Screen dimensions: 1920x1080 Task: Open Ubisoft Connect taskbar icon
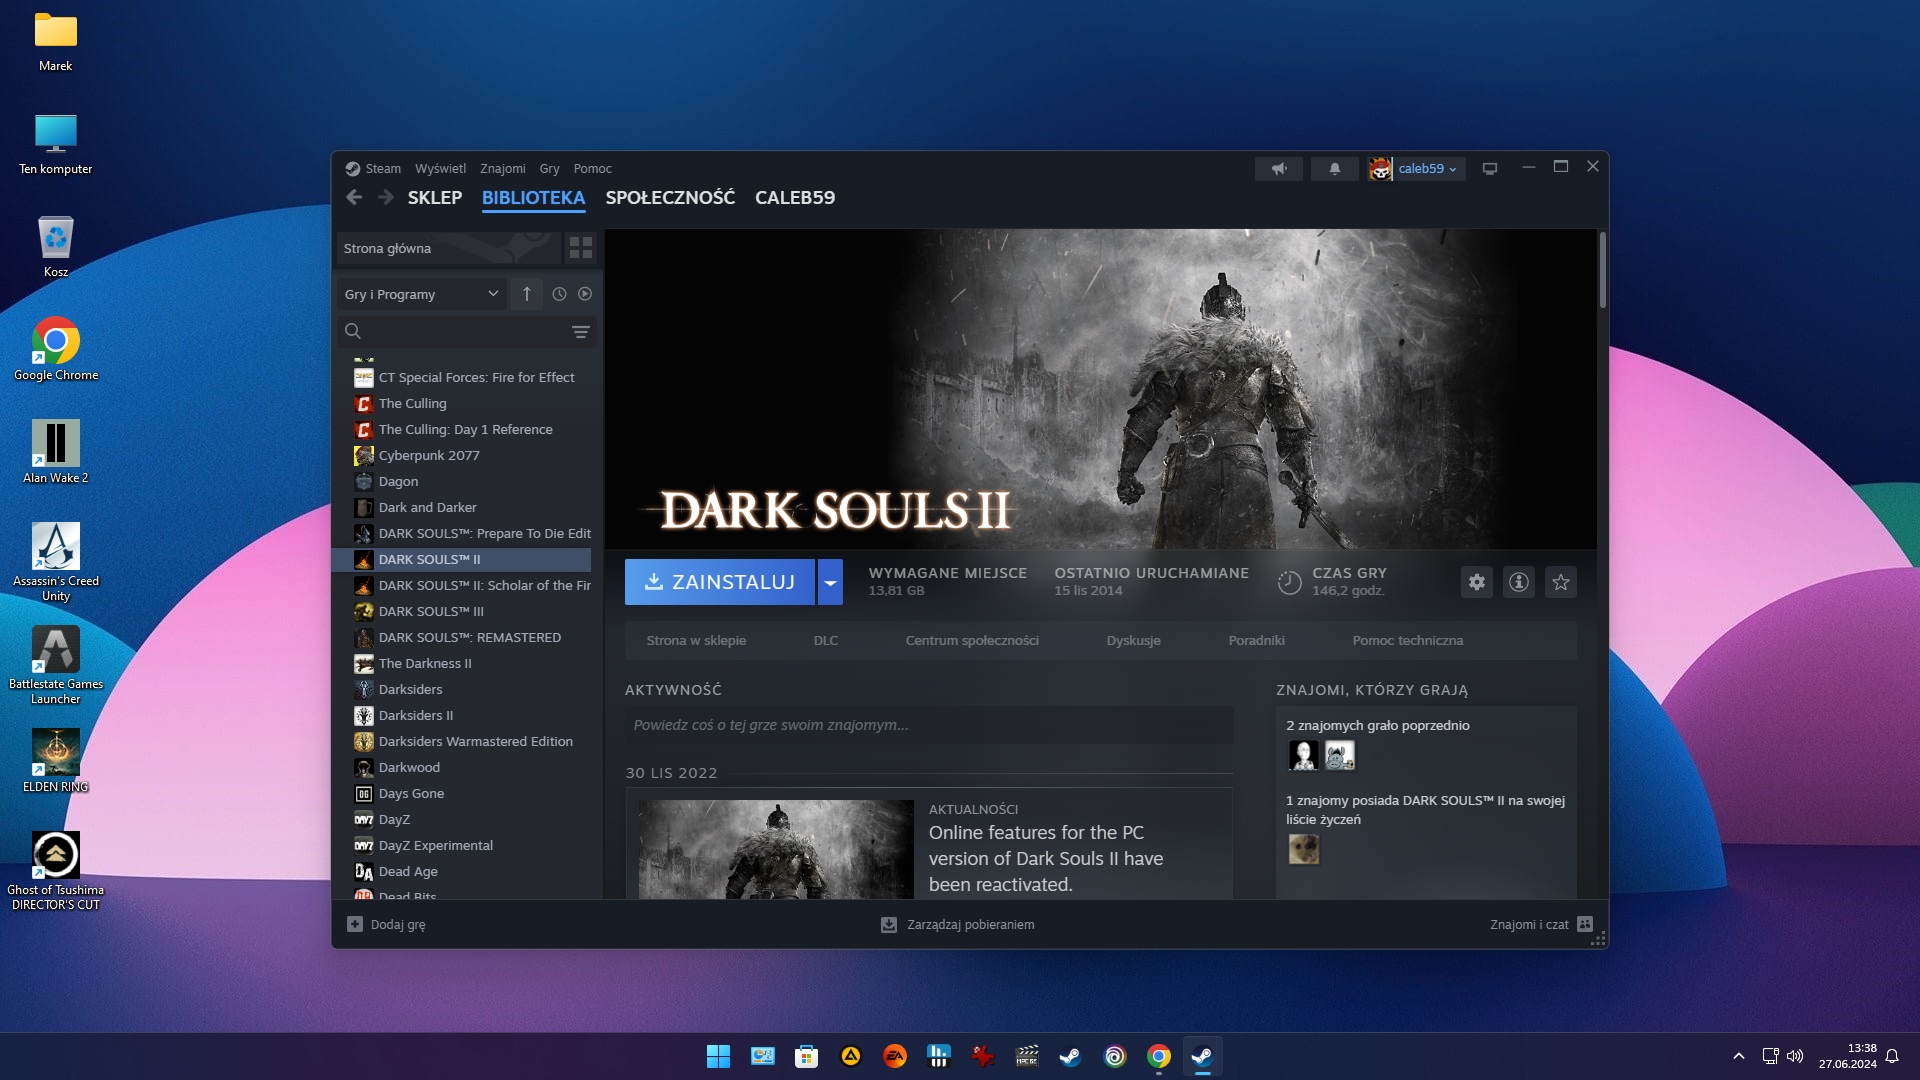[1115, 1056]
